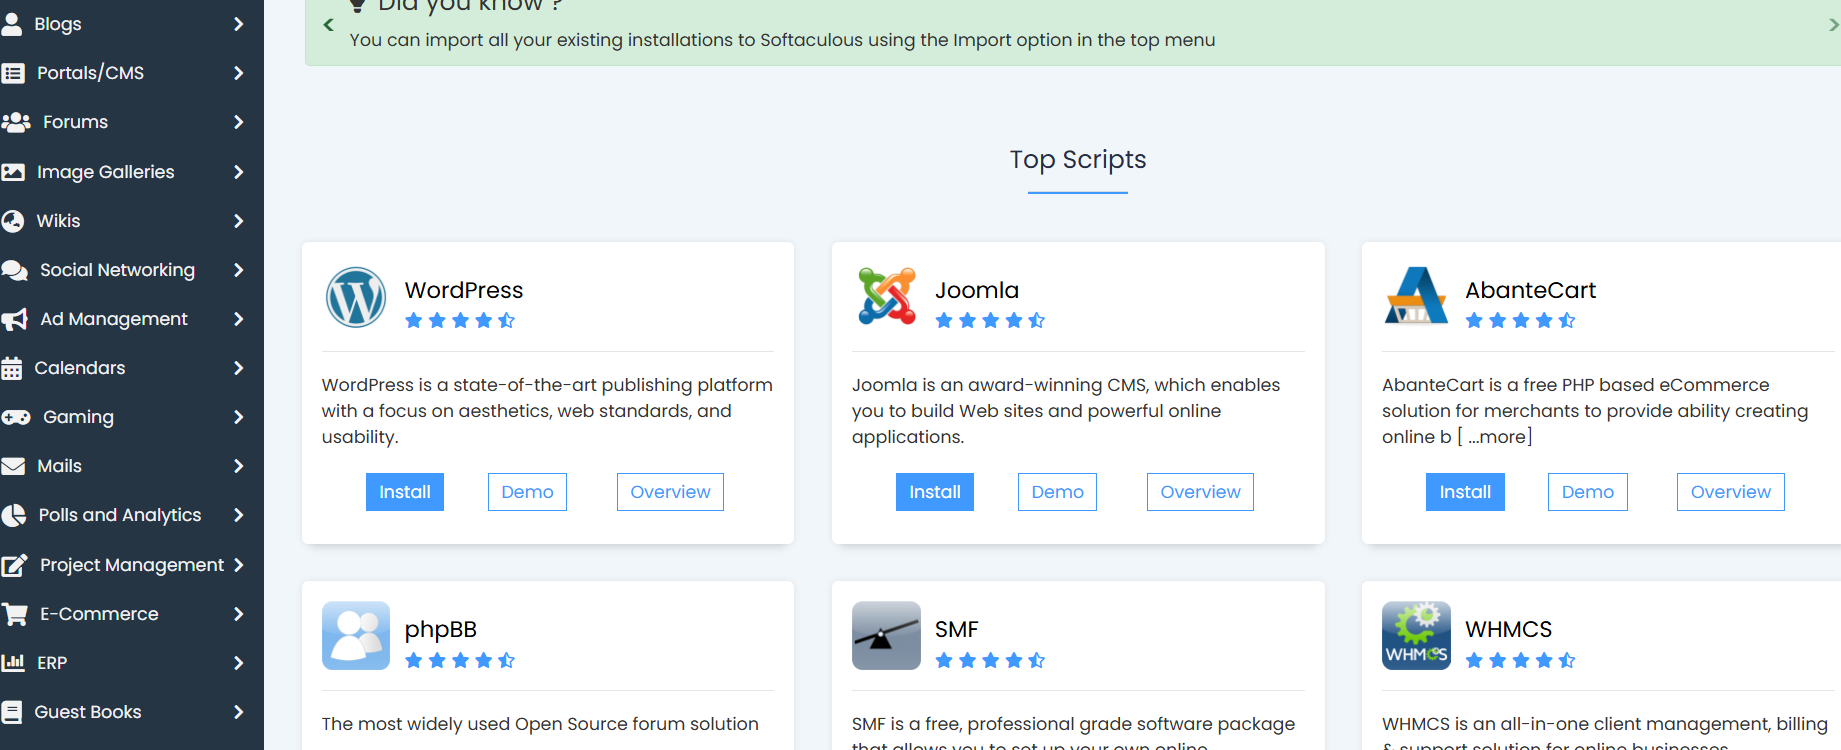Click the E-Commerce shopping cart icon
Image resolution: width=1841 pixels, height=750 pixels.
point(15,614)
